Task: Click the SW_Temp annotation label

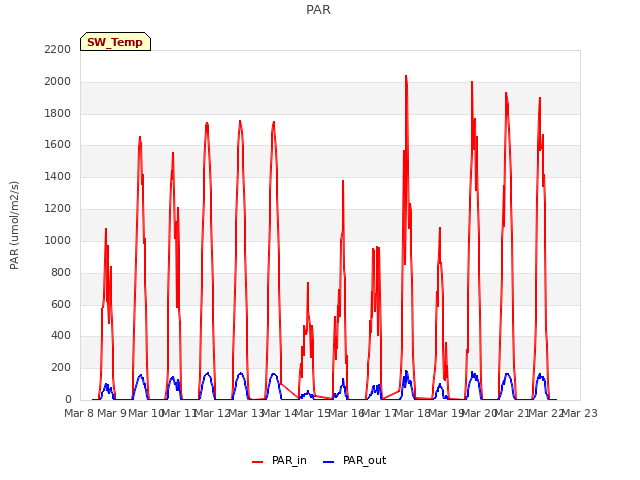Action: point(115,42)
